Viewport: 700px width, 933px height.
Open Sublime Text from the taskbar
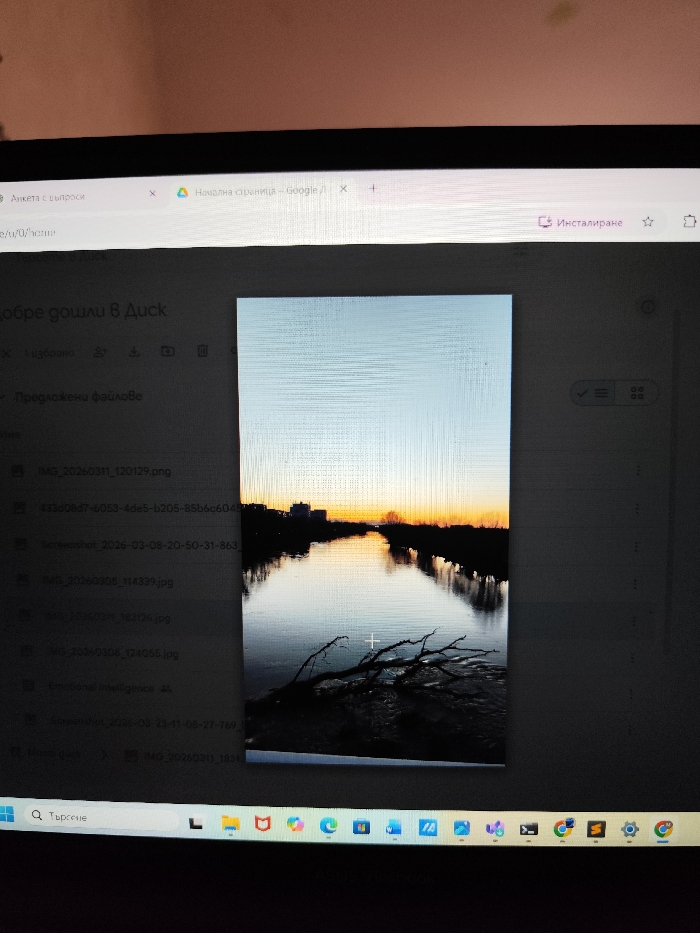[596, 829]
